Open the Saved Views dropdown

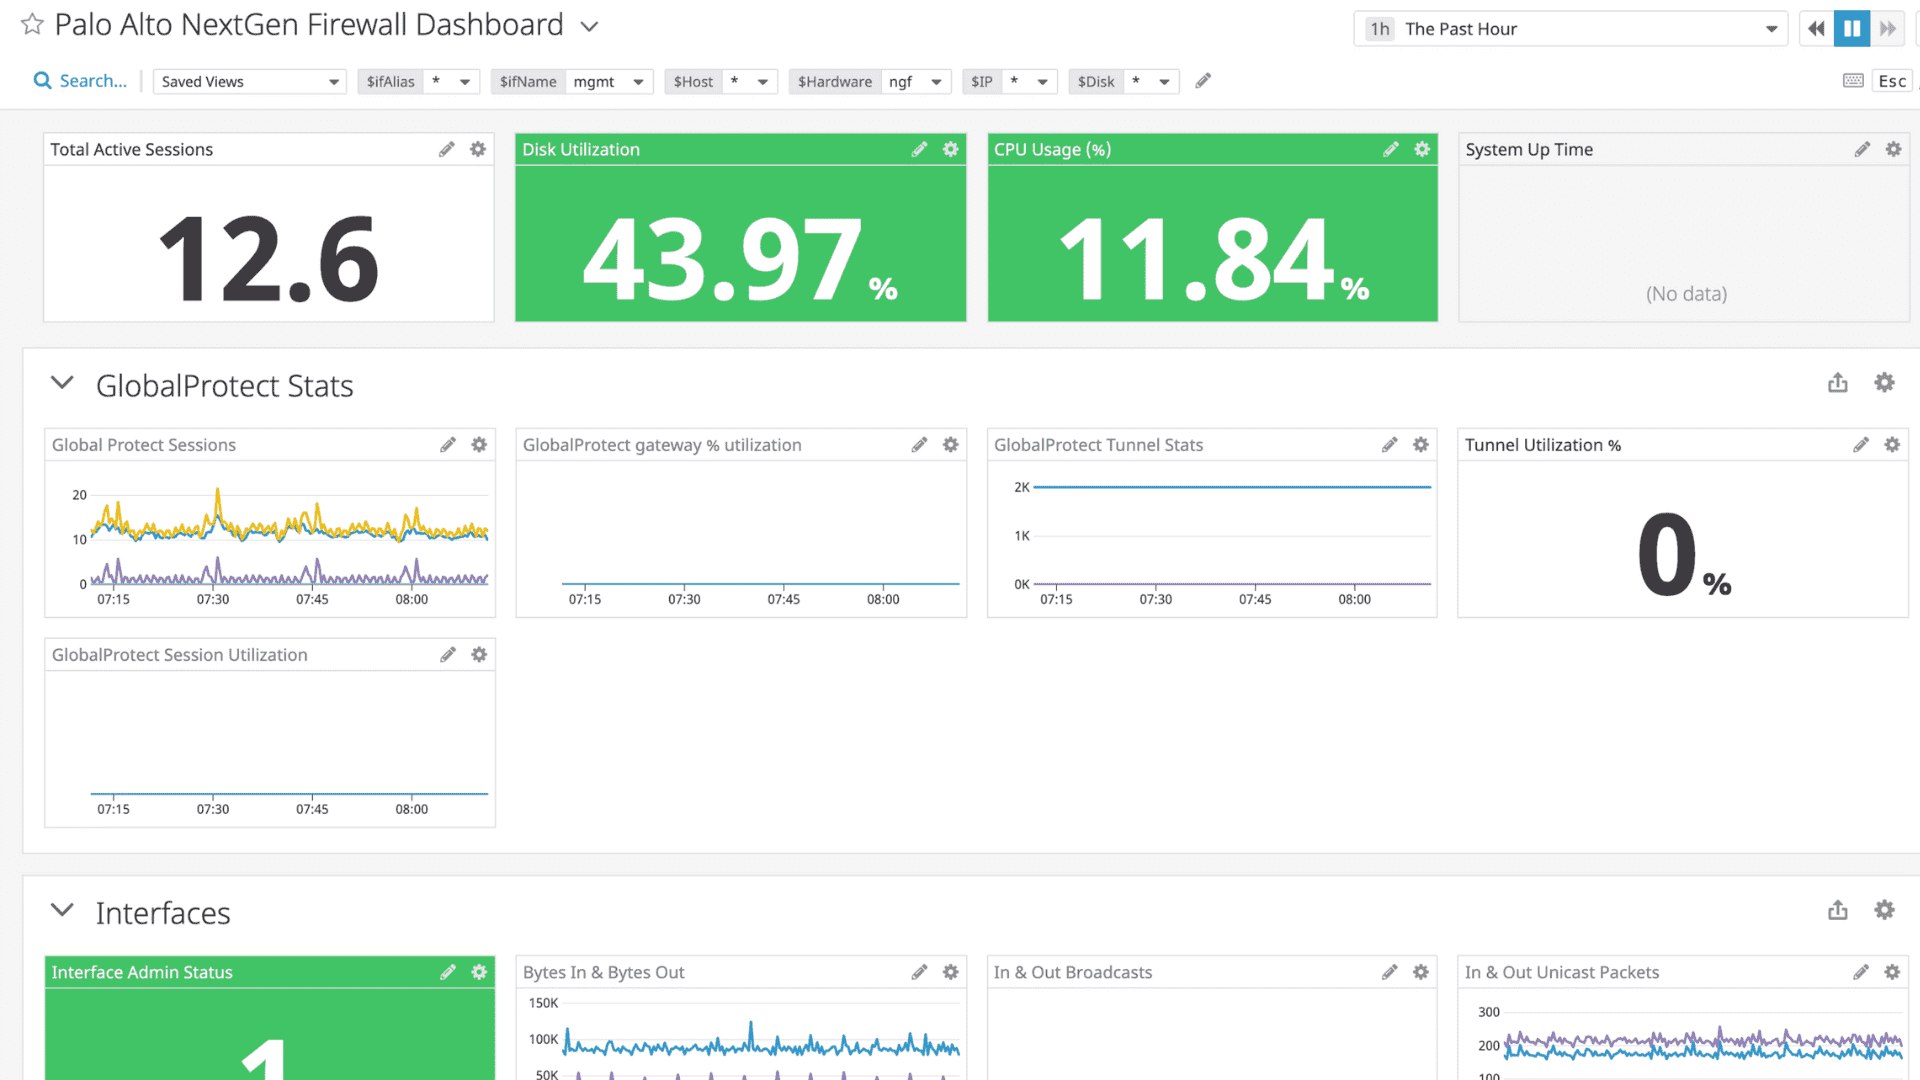[x=249, y=82]
